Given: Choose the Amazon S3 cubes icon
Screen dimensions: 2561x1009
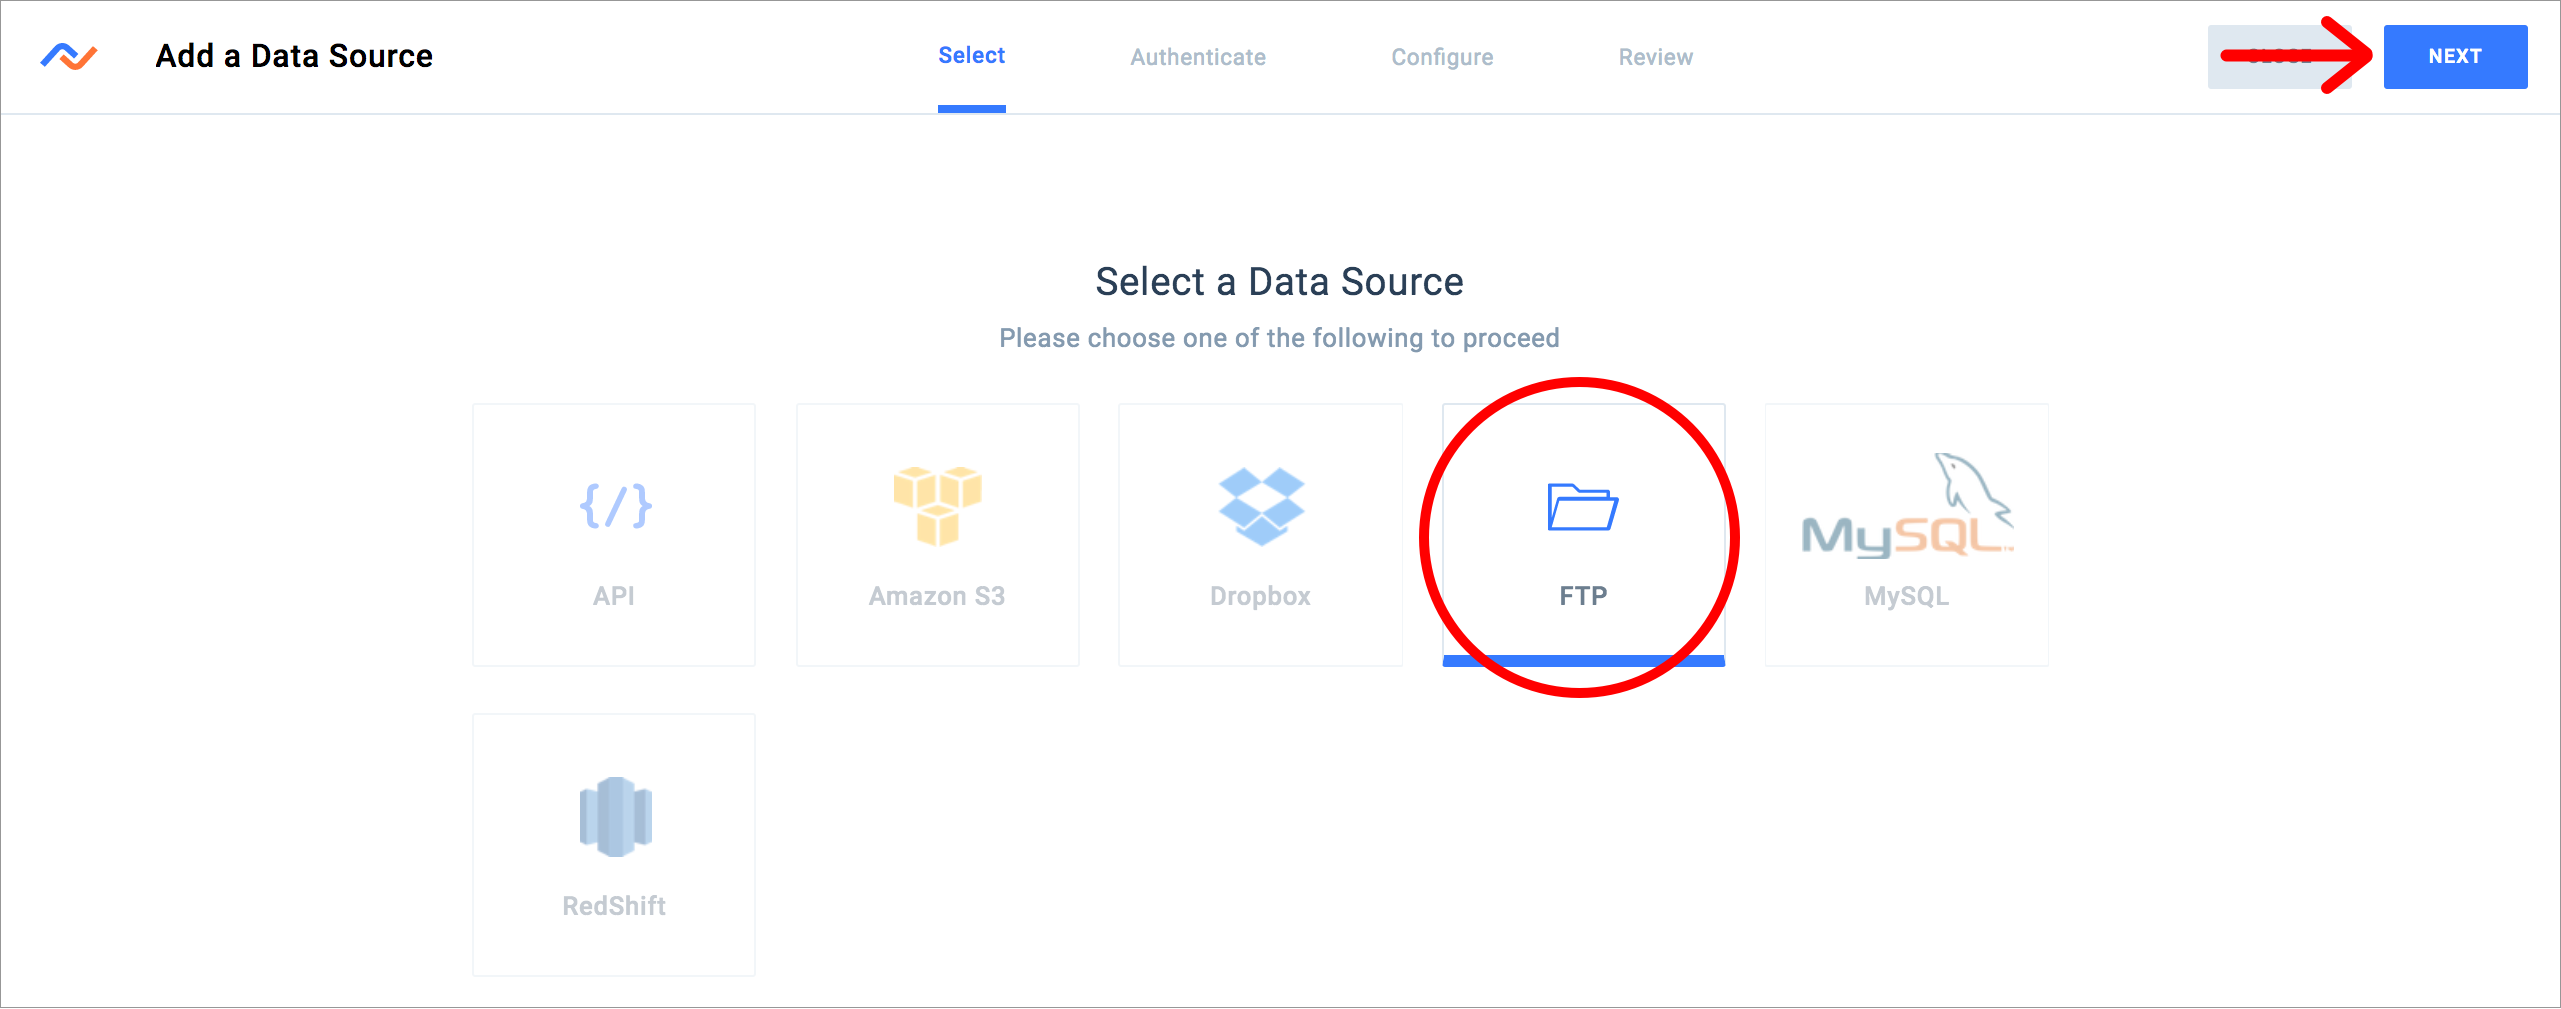Looking at the screenshot, I should coord(937,505).
